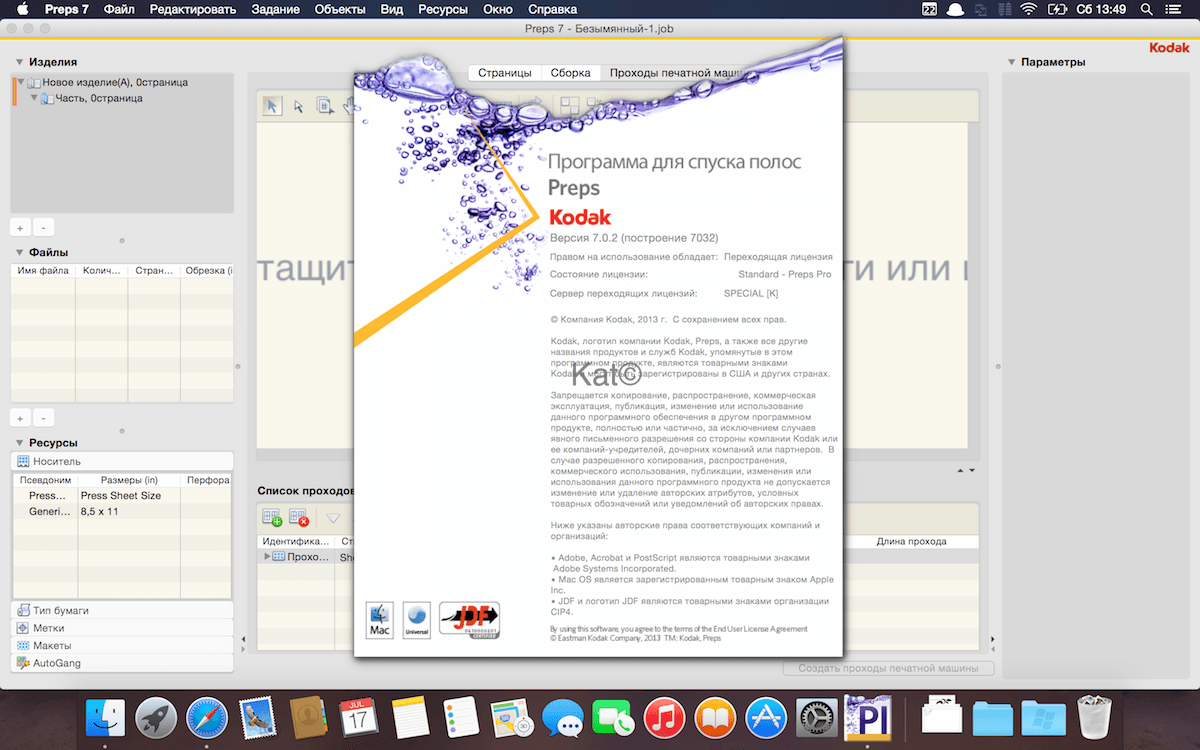
Task: Switch to the Сборка tab
Action: [x=571, y=73]
